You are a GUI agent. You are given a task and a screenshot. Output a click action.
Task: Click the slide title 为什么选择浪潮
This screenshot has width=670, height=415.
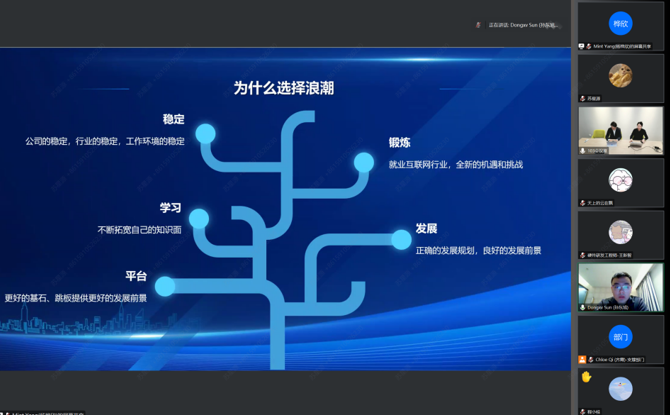click(x=284, y=88)
